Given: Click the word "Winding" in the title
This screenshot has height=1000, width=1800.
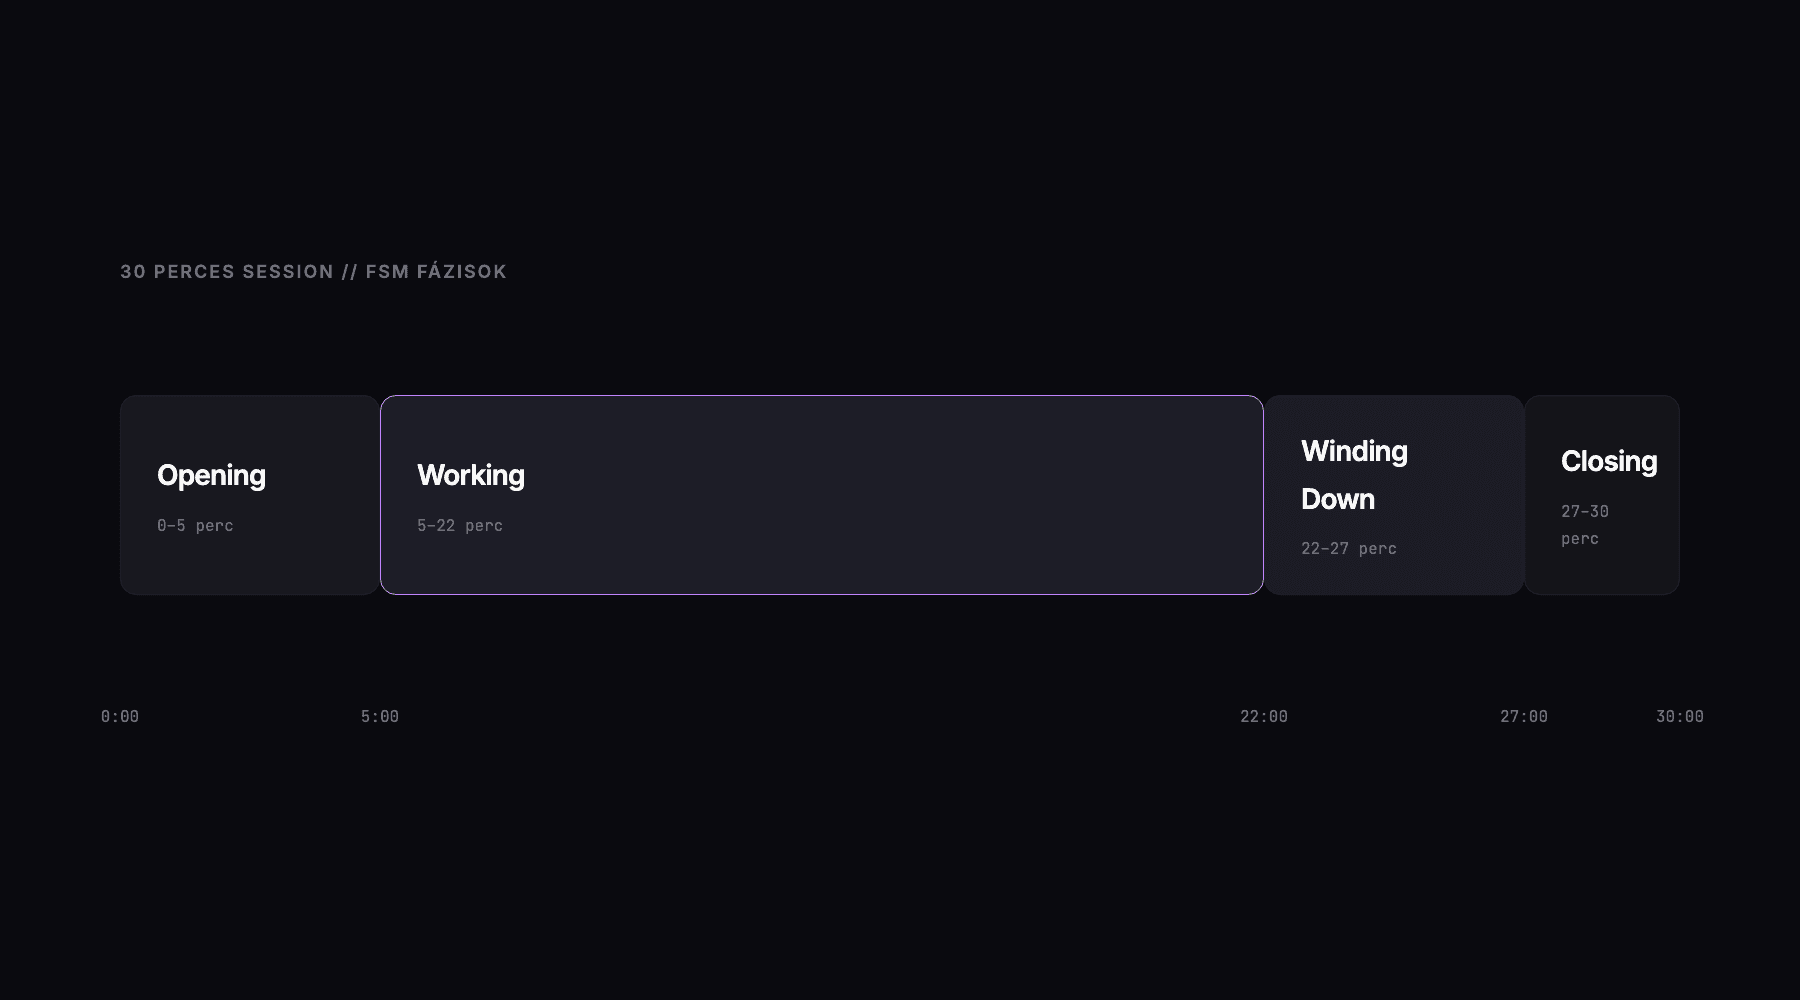Looking at the screenshot, I should pyautogui.click(x=1354, y=451).
